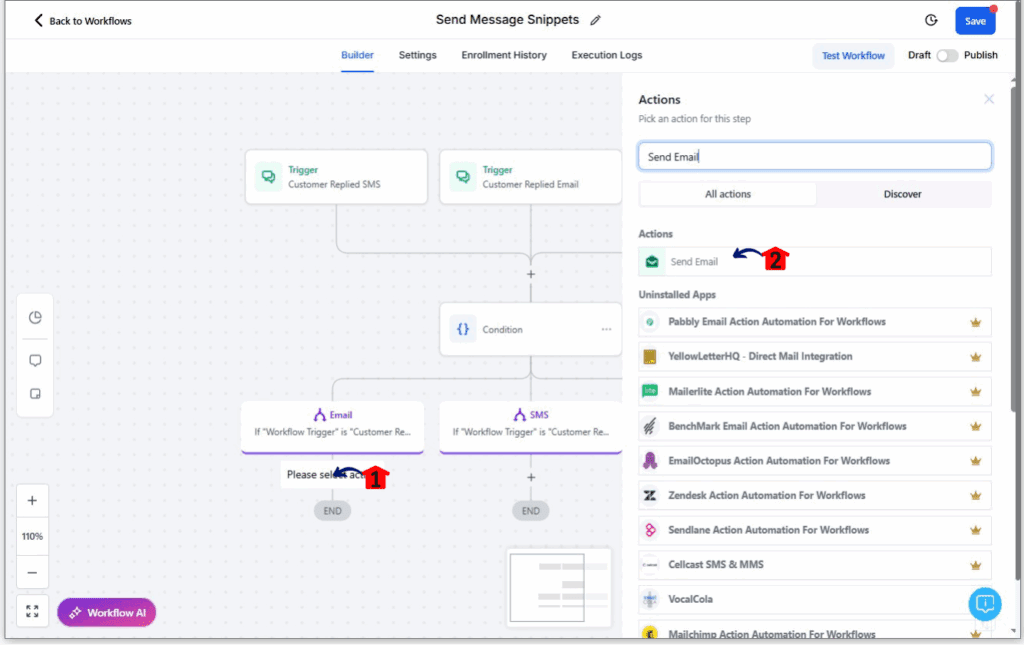Open Execution Logs tab
This screenshot has width=1024, height=645.
click(607, 55)
